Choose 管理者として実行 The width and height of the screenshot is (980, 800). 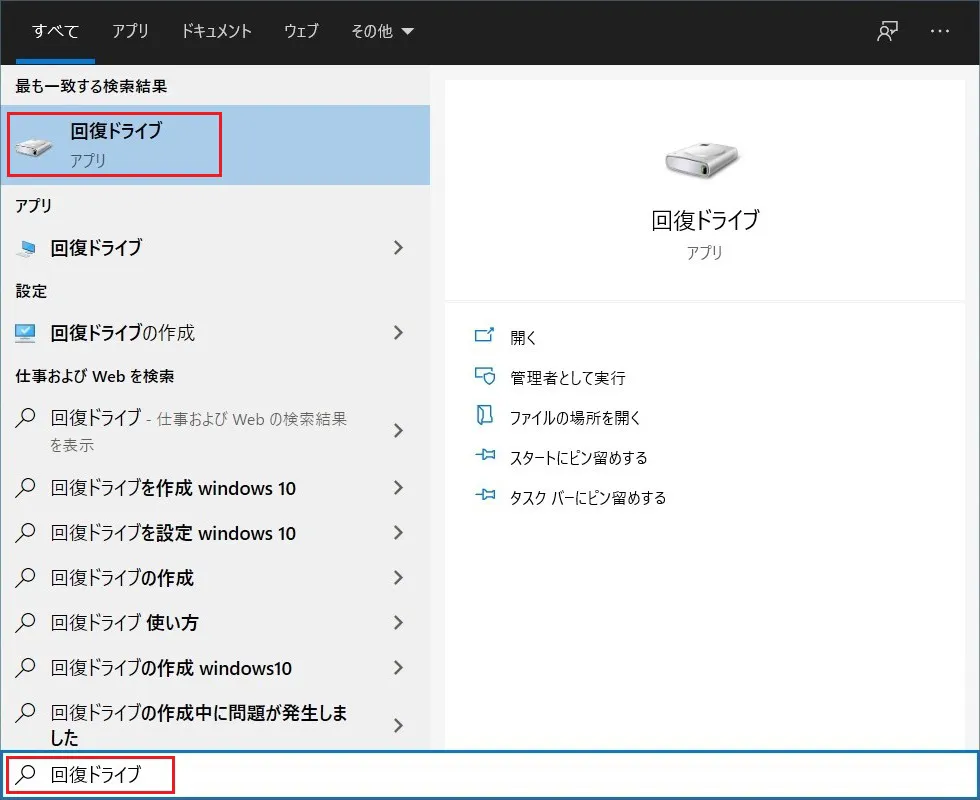coord(568,378)
